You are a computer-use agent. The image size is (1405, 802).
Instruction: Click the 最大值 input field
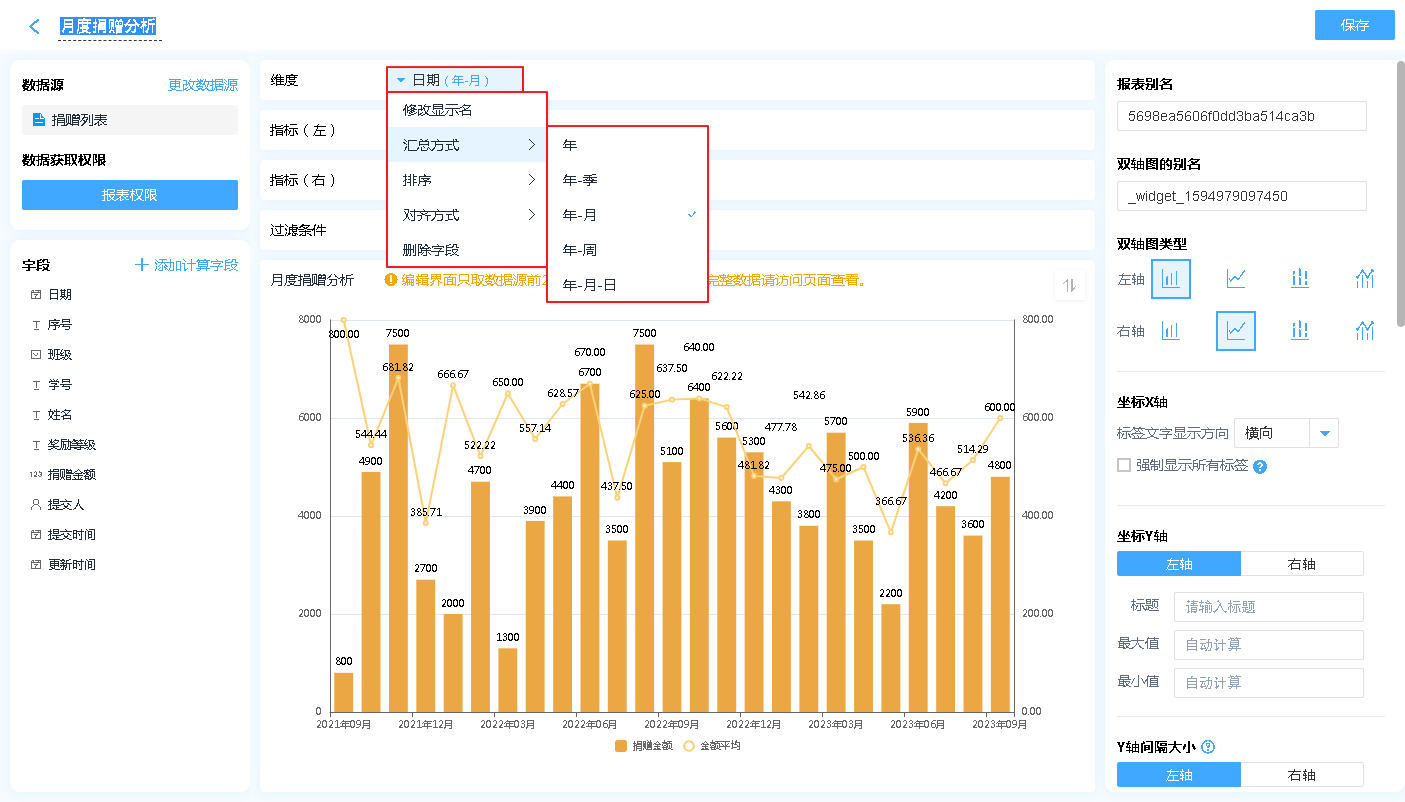pyautogui.click(x=1267, y=645)
